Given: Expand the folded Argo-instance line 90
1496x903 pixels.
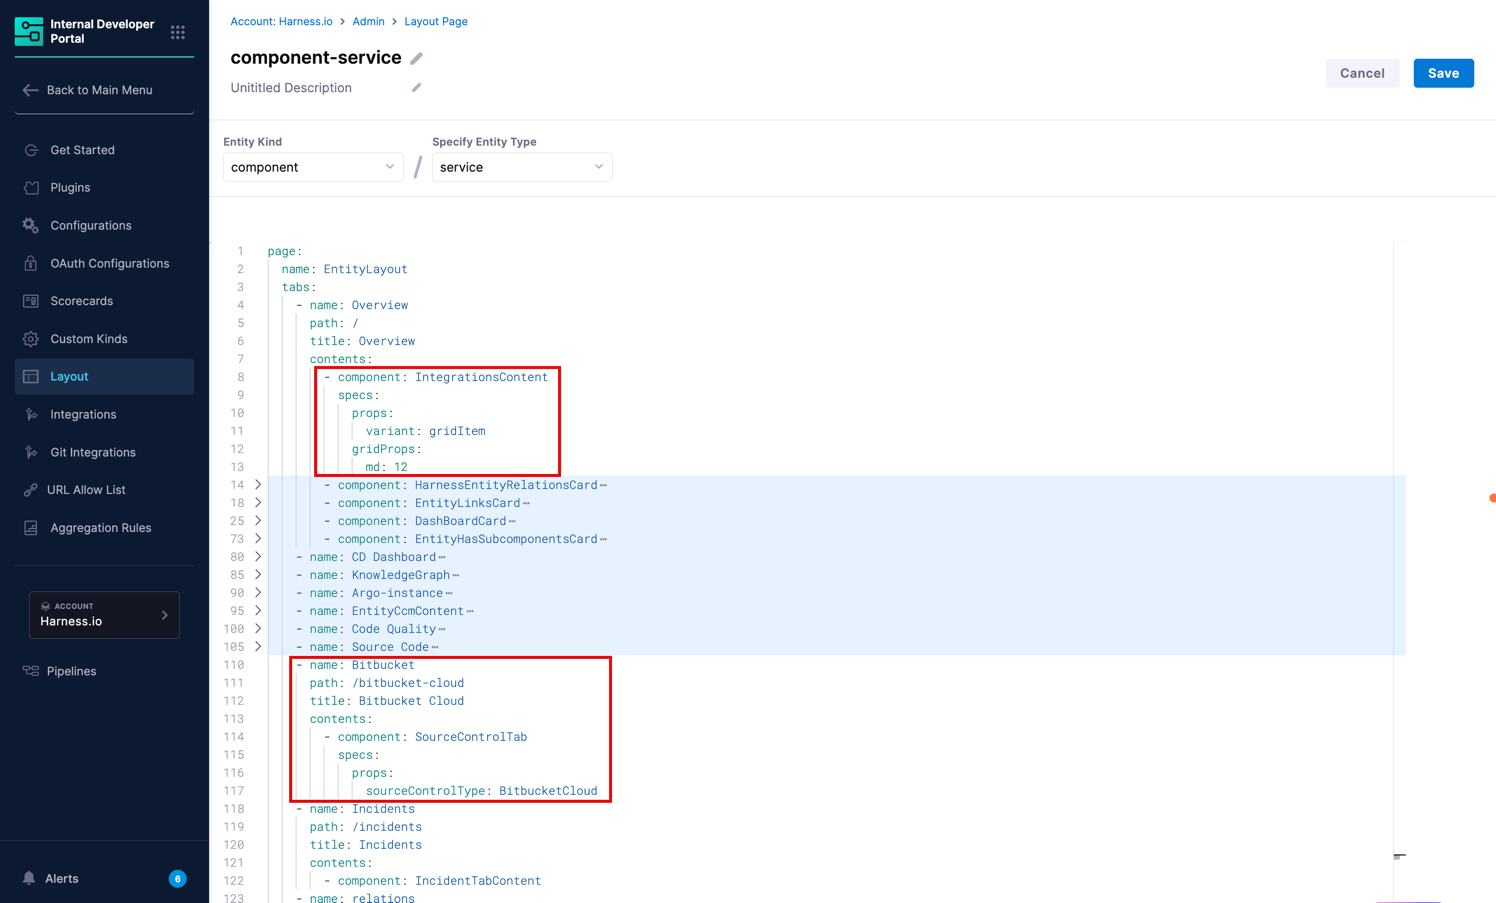Looking at the screenshot, I should 258,593.
